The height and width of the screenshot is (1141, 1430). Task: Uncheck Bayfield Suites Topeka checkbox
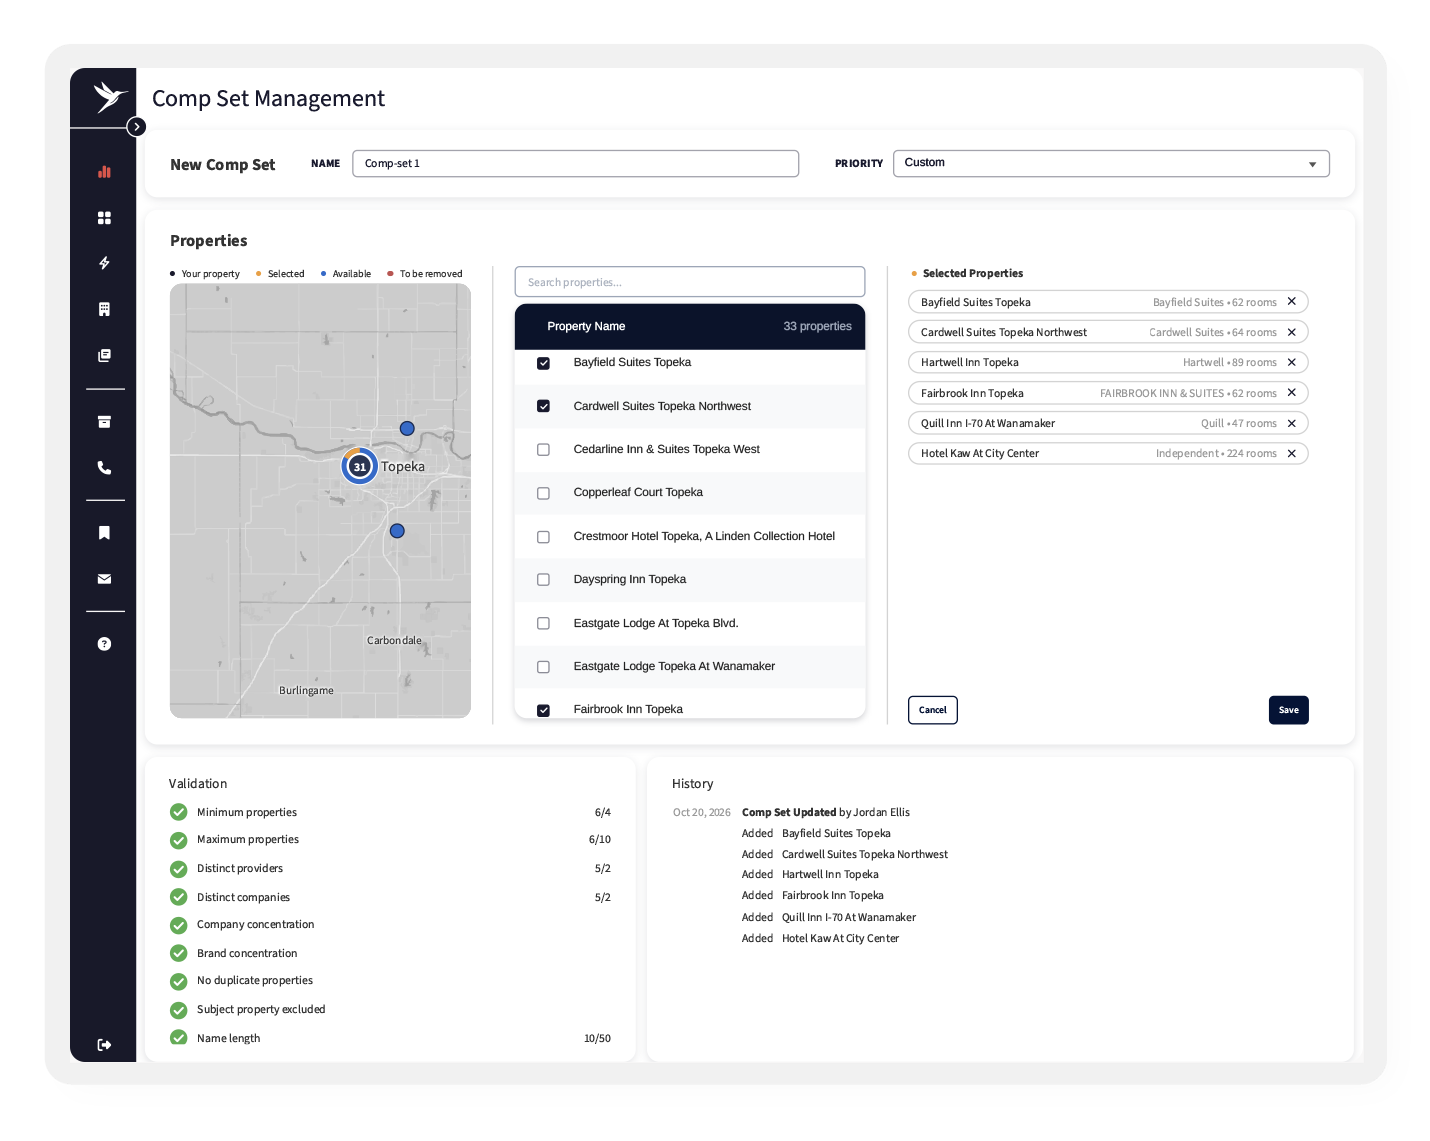tap(544, 363)
